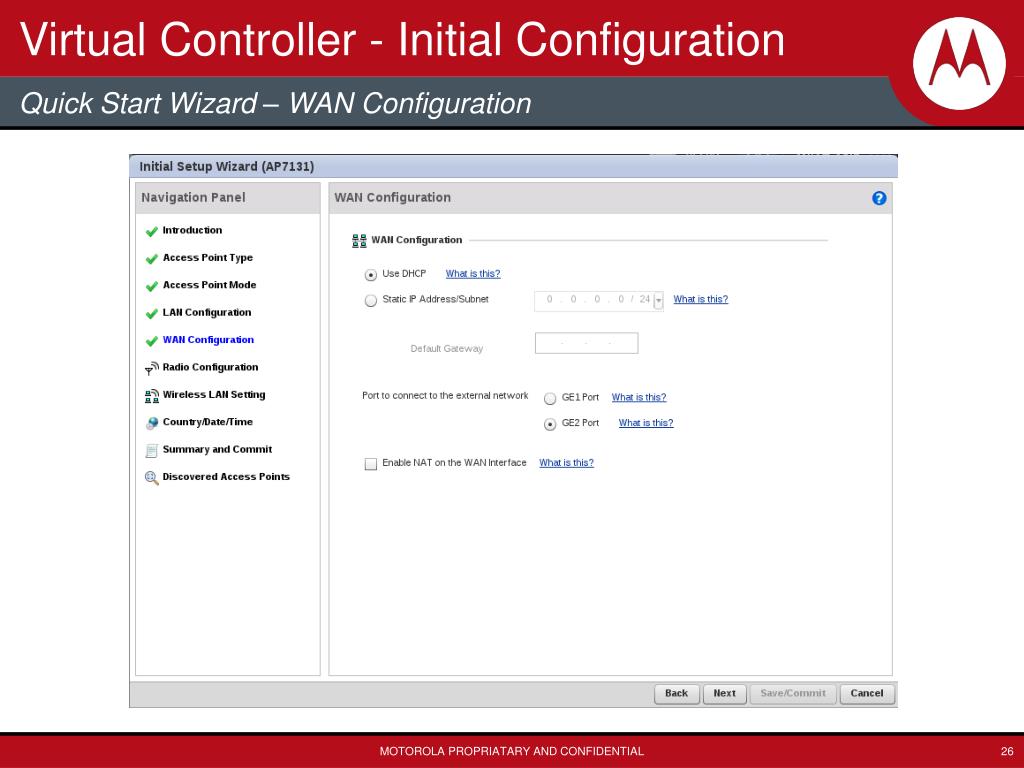Open 'What is this?' link for Enable NAT

coord(566,462)
